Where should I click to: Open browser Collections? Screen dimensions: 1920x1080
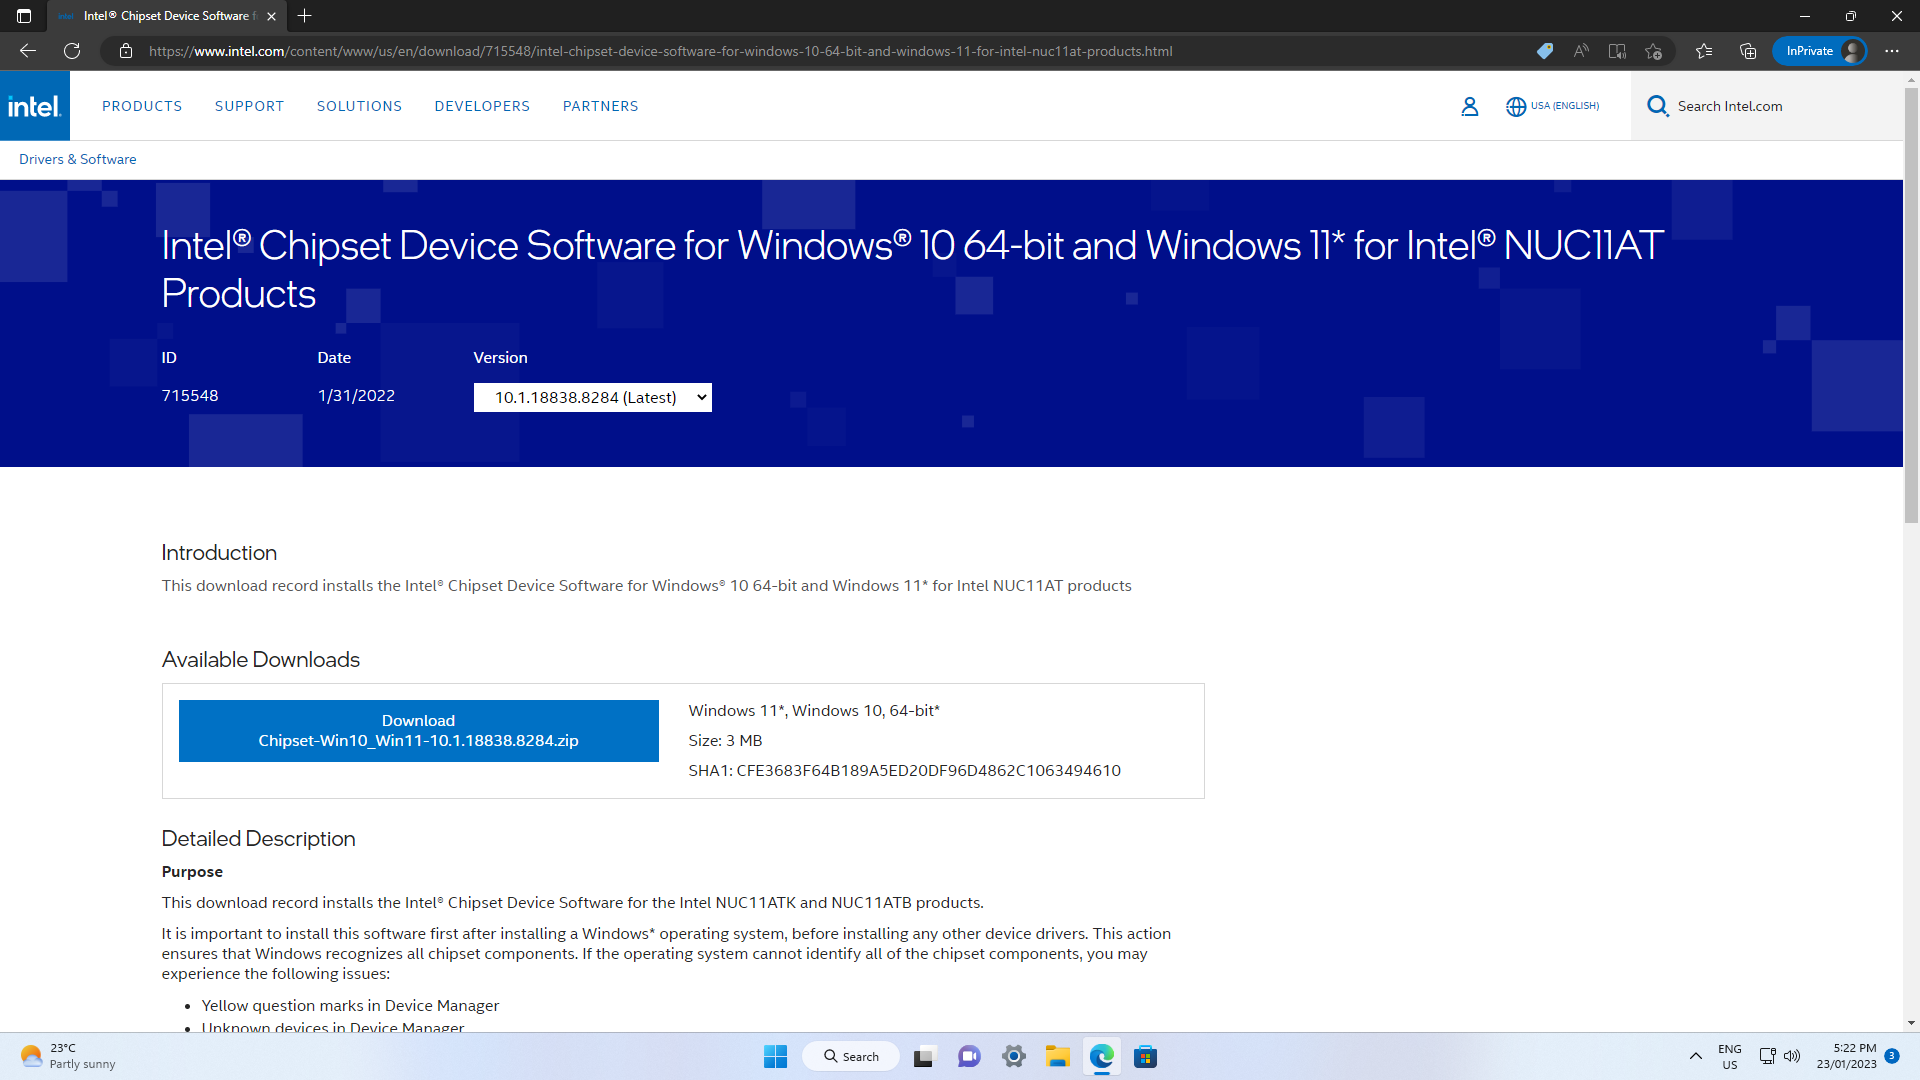click(x=1748, y=51)
